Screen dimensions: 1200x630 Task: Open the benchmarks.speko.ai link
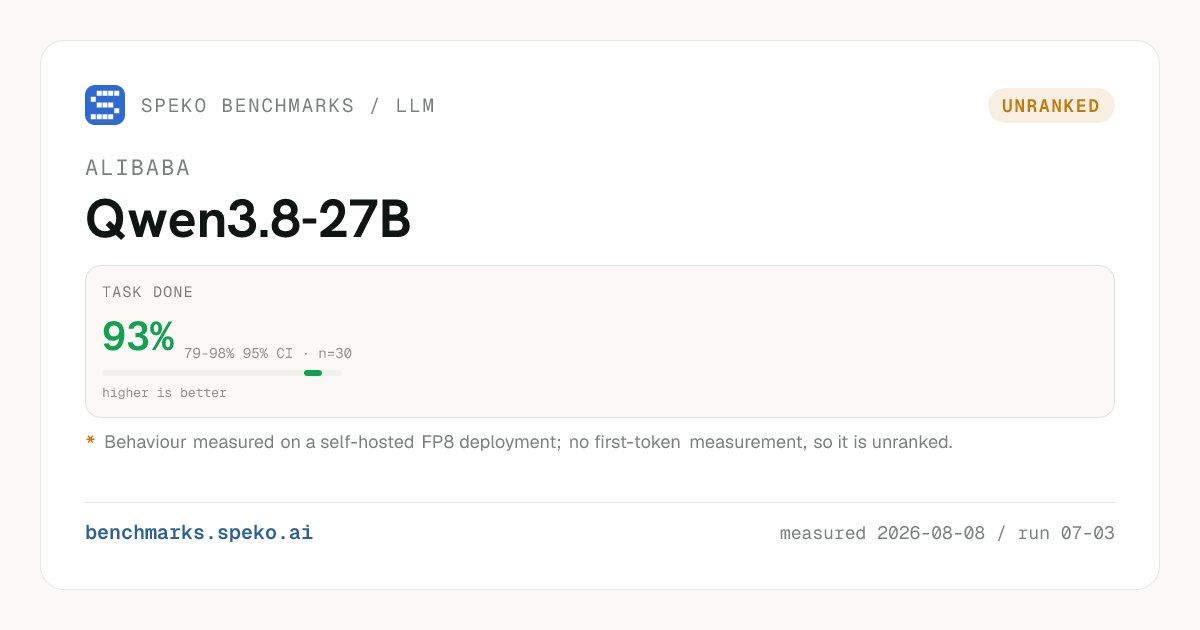coord(199,533)
